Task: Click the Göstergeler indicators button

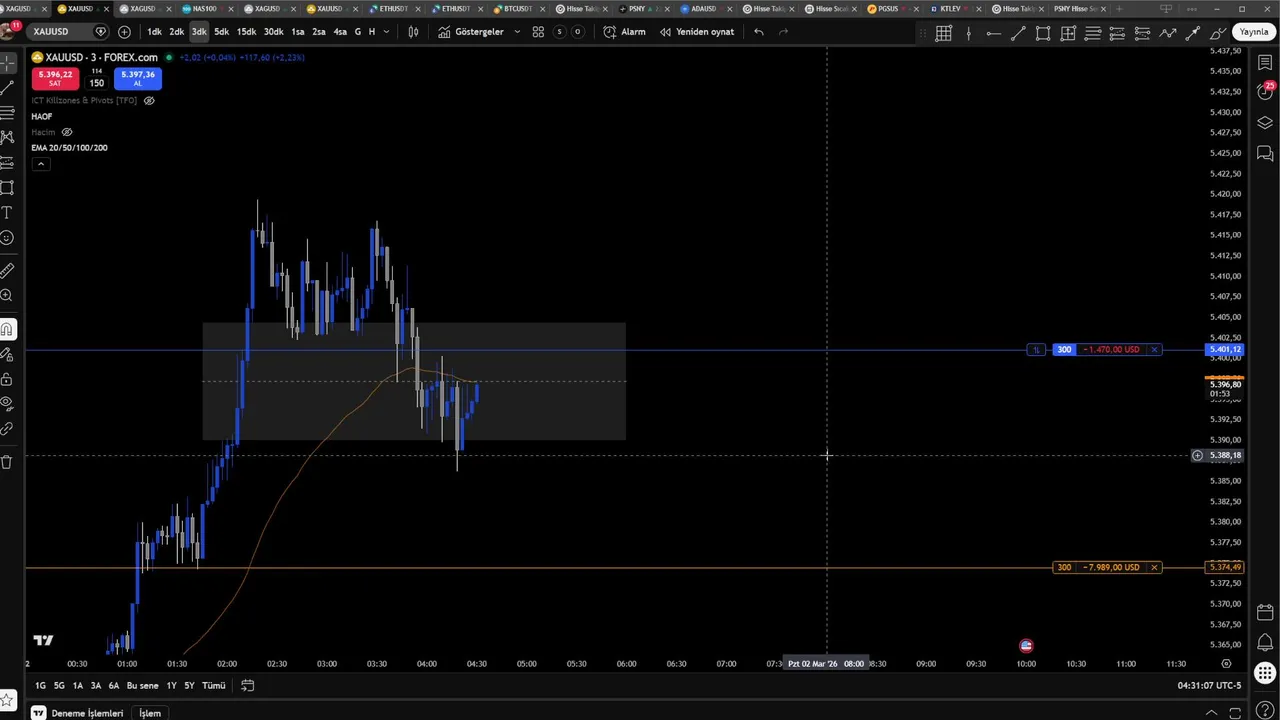Action: 471,32
